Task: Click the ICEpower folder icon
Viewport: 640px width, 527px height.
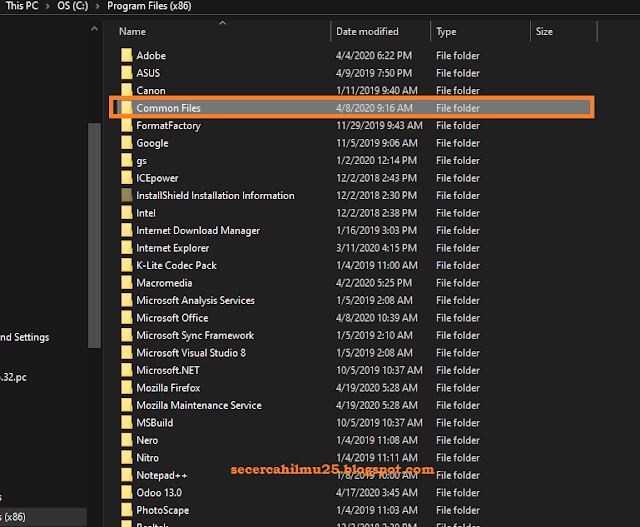Action: click(x=127, y=178)
